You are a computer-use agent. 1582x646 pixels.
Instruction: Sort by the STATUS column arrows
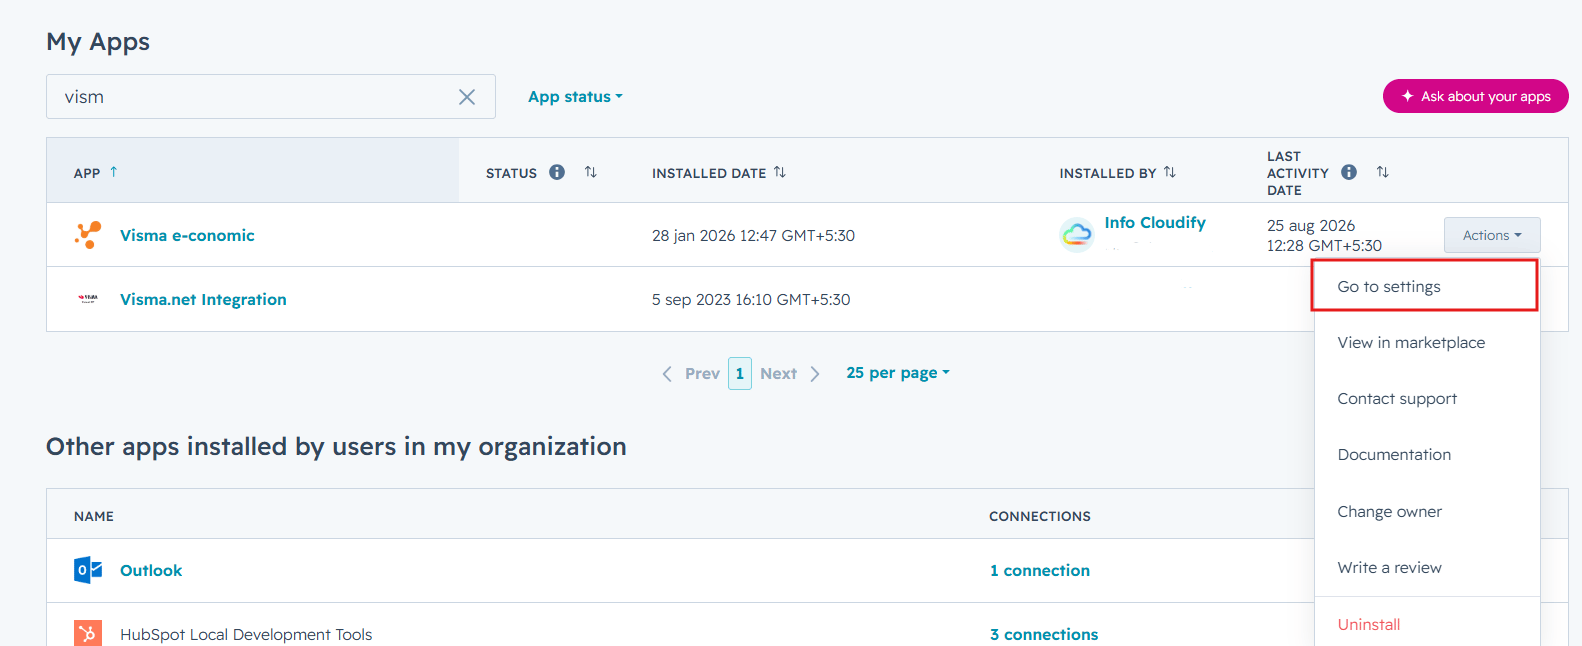pos(591,172)
